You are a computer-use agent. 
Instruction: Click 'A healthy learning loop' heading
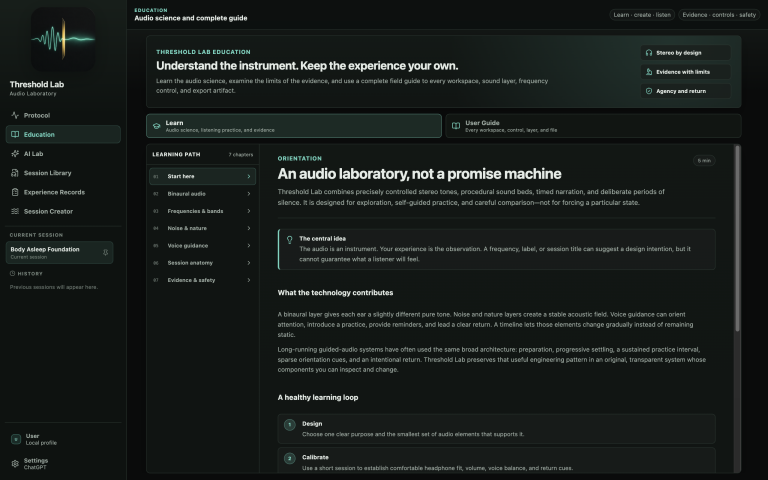[x=318, y=398]
